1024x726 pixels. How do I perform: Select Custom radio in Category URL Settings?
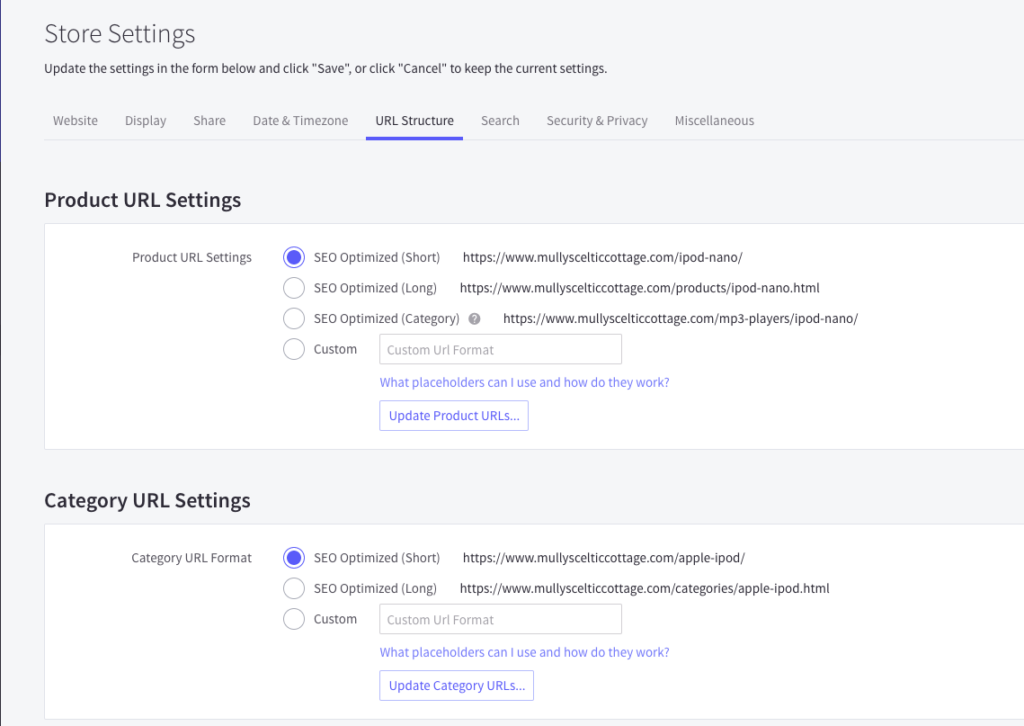pyautogui.click(x=294, y=619)
